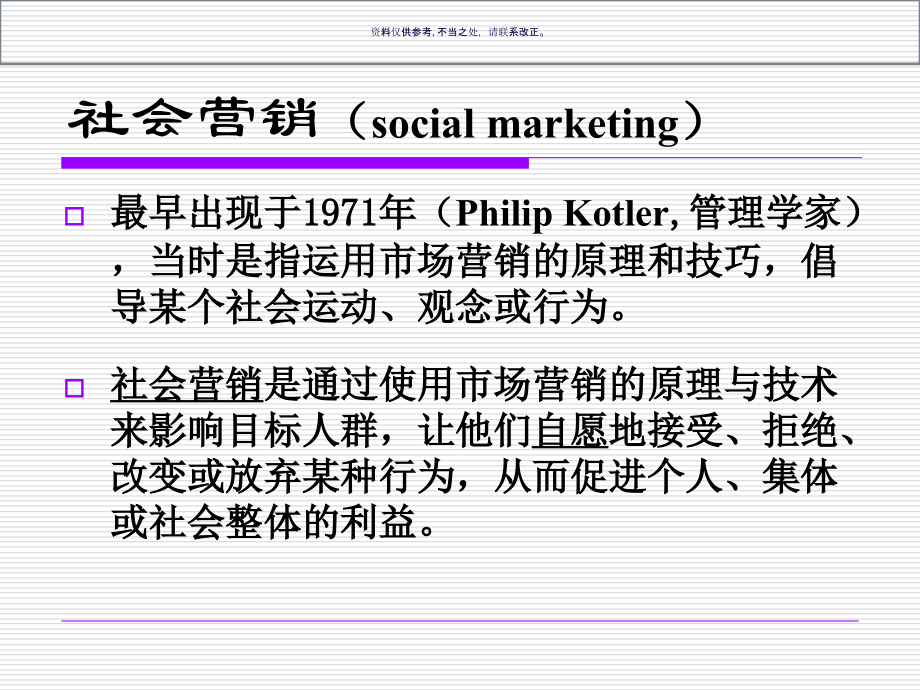920x690 pixels.
Task: Click the second purple square bullet marker
Action: [x=74, y=388]
